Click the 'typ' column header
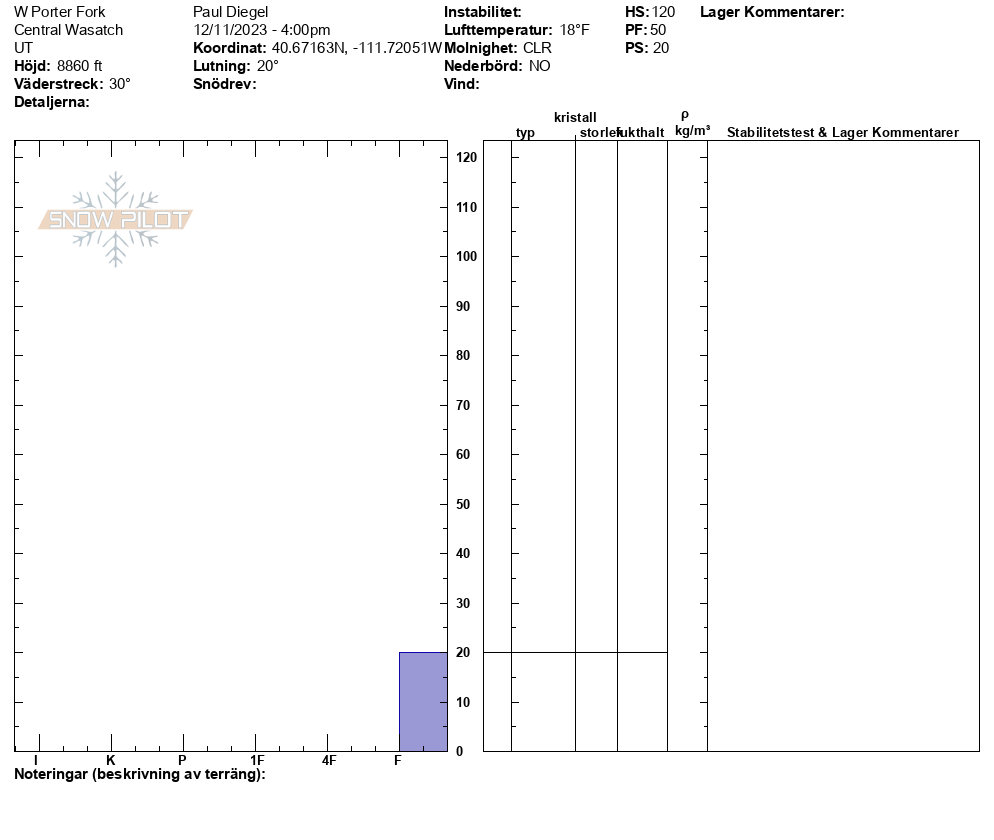This screenshot has width=994, height=840. pos(525,133)
